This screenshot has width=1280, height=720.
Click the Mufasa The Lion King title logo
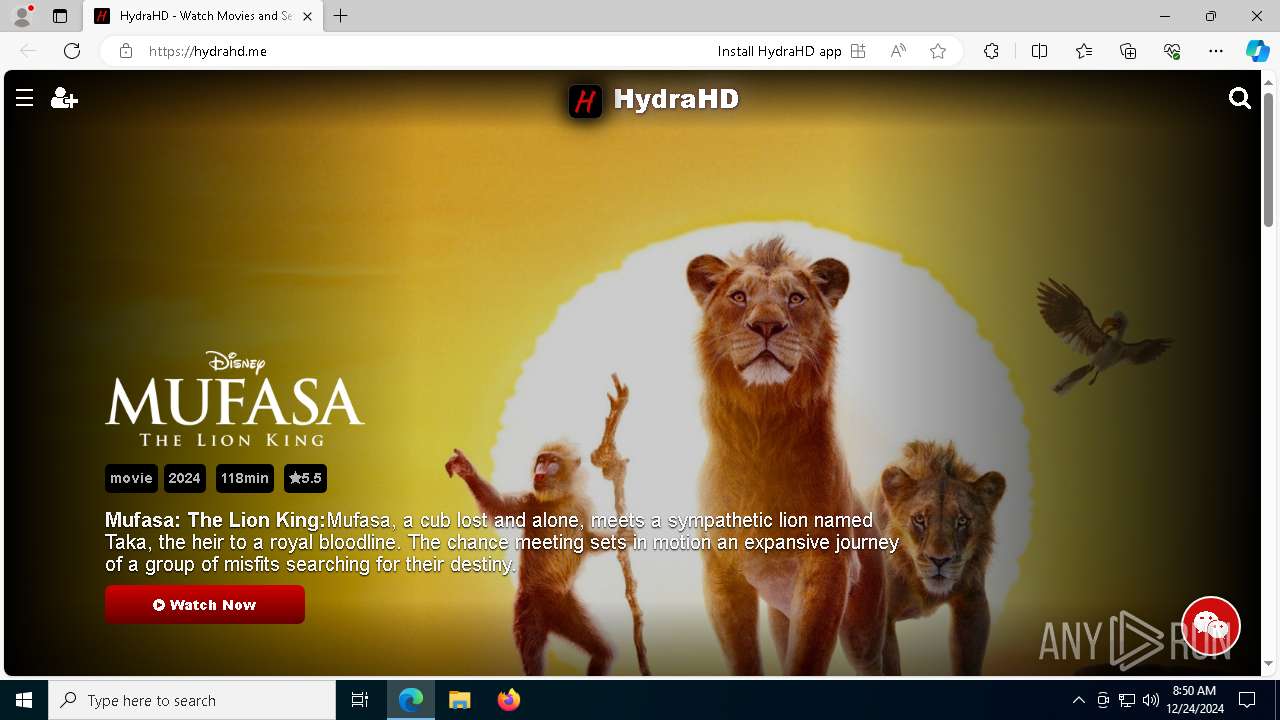coord(235,398)
